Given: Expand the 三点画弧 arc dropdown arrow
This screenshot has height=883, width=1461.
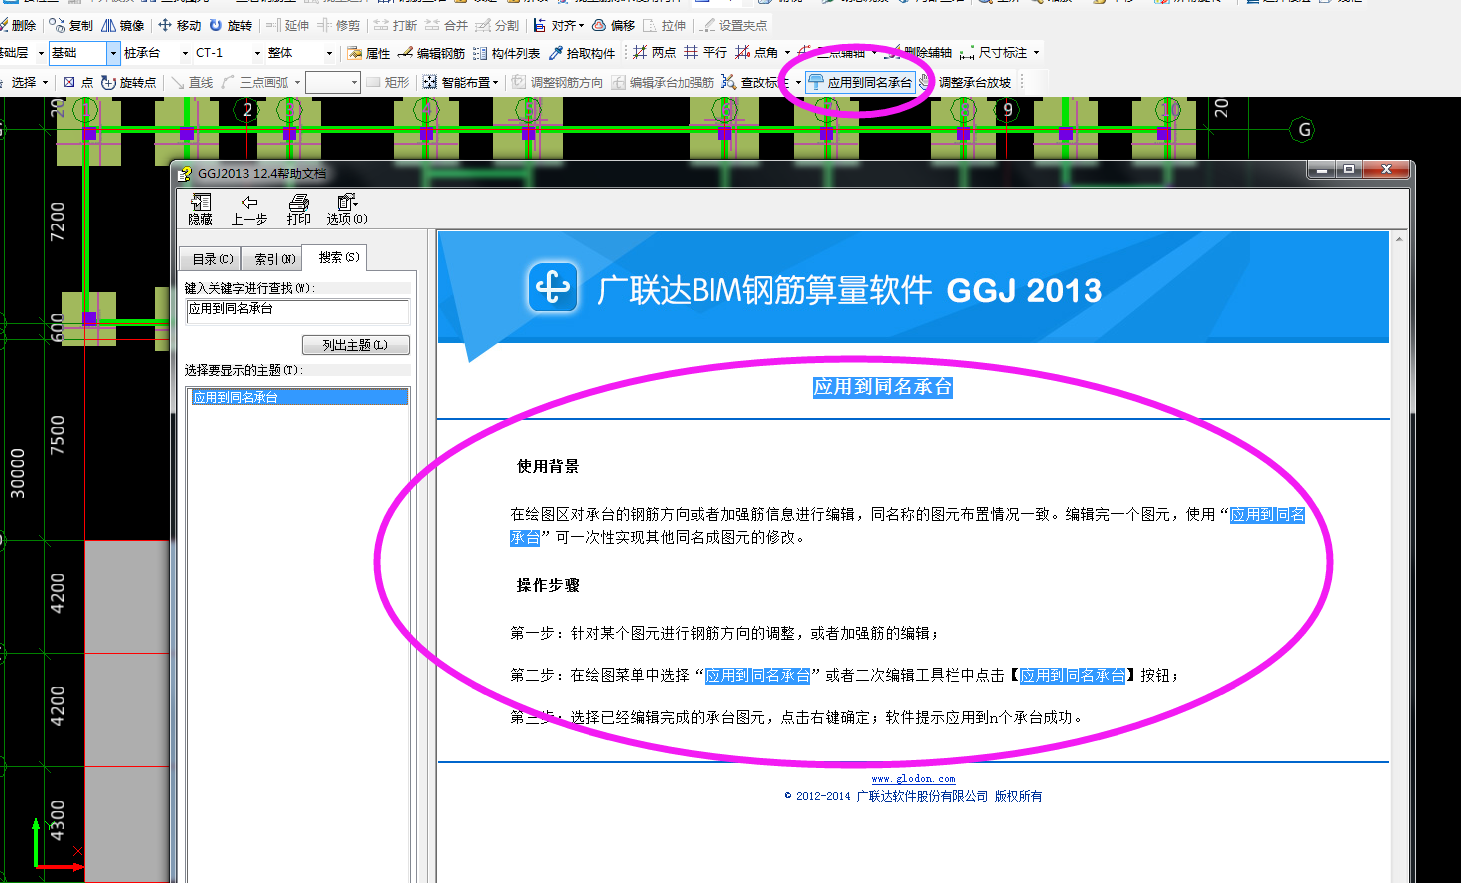Looking at the screenshot, I should (297, 82).
